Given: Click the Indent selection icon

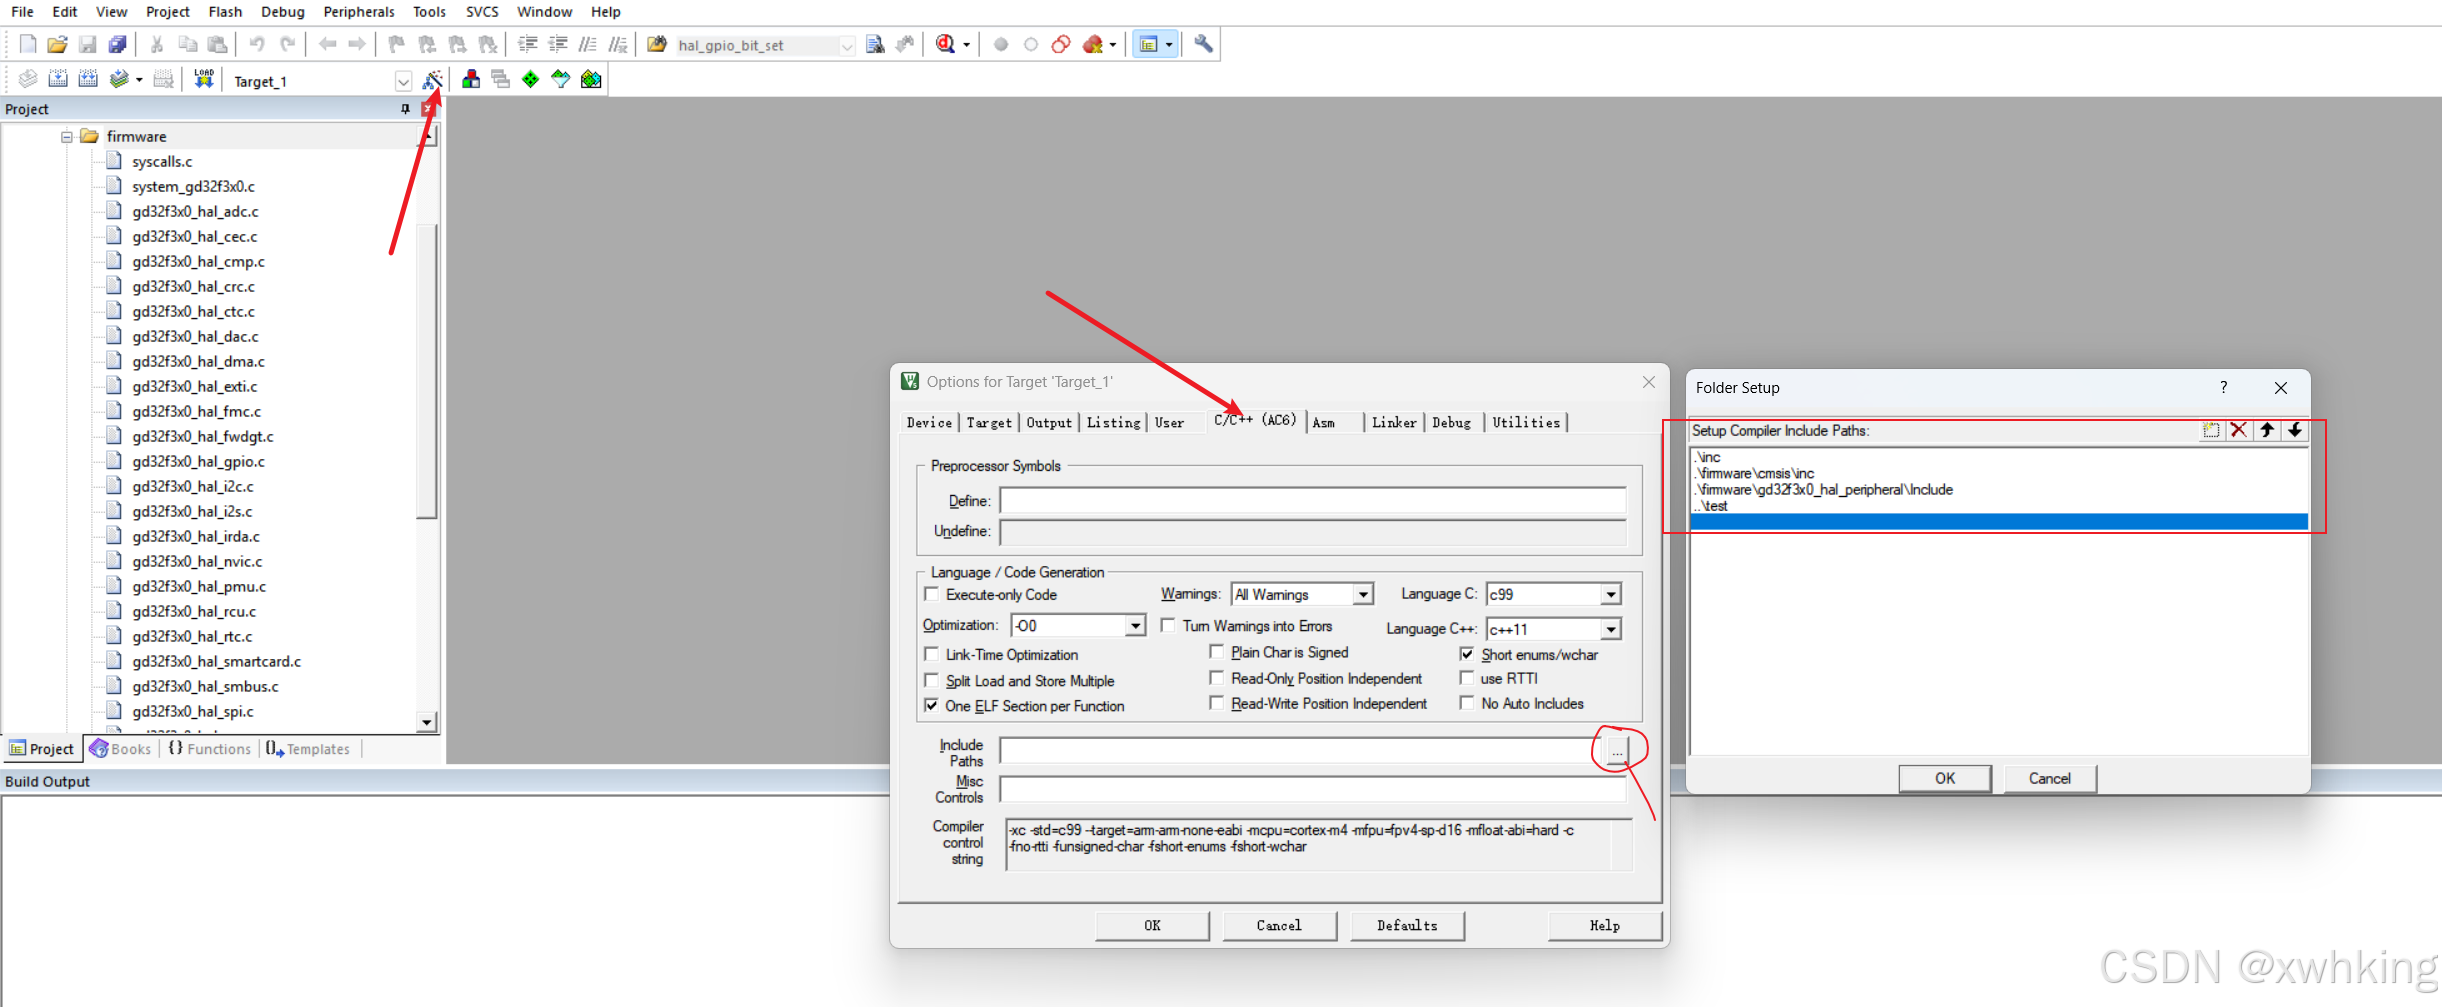Looking at the screenshot, I should [527, 44].
